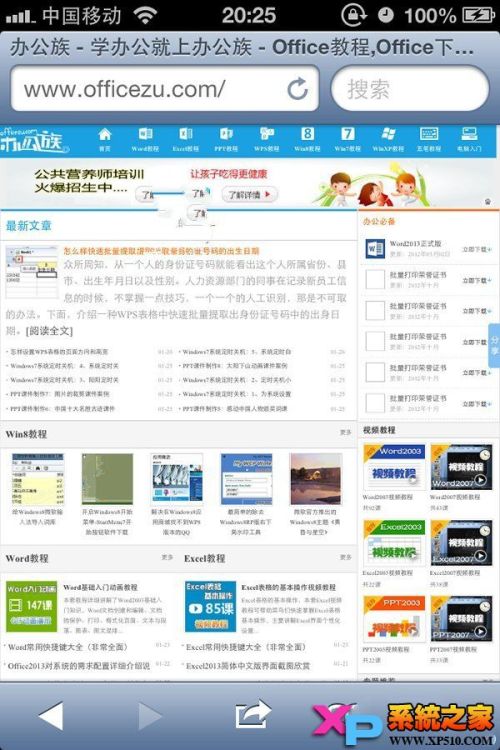
Task: Click the 阅读全文 link
Action: [x=49, y=331]
